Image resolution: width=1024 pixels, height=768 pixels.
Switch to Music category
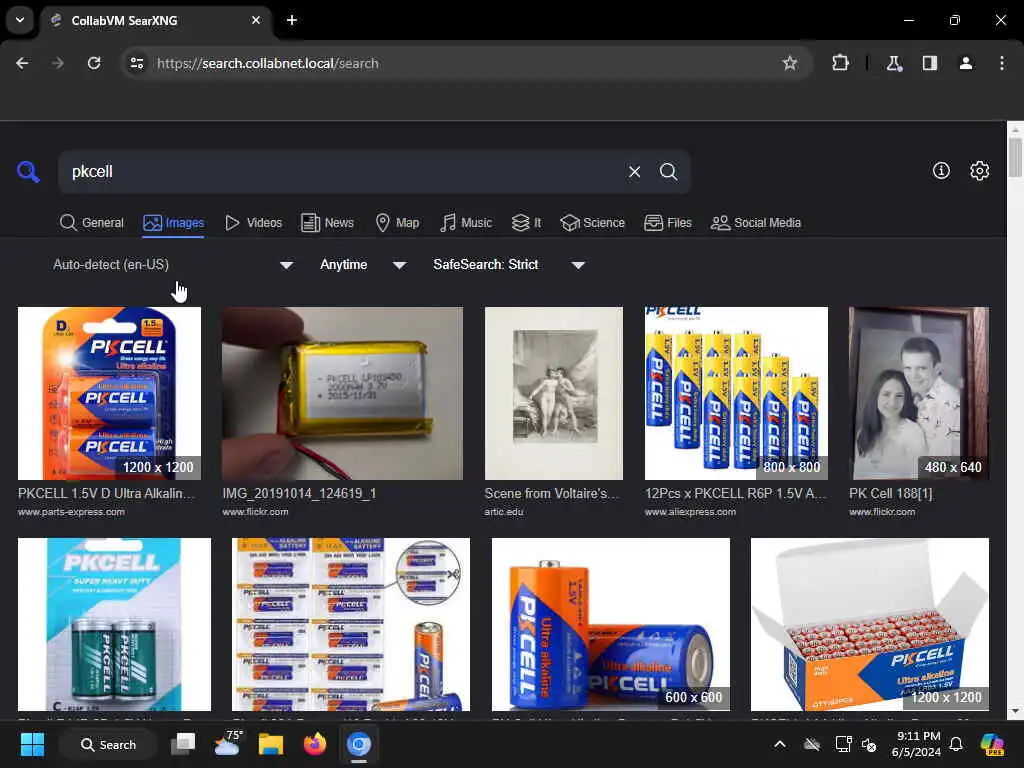(466, 223)
